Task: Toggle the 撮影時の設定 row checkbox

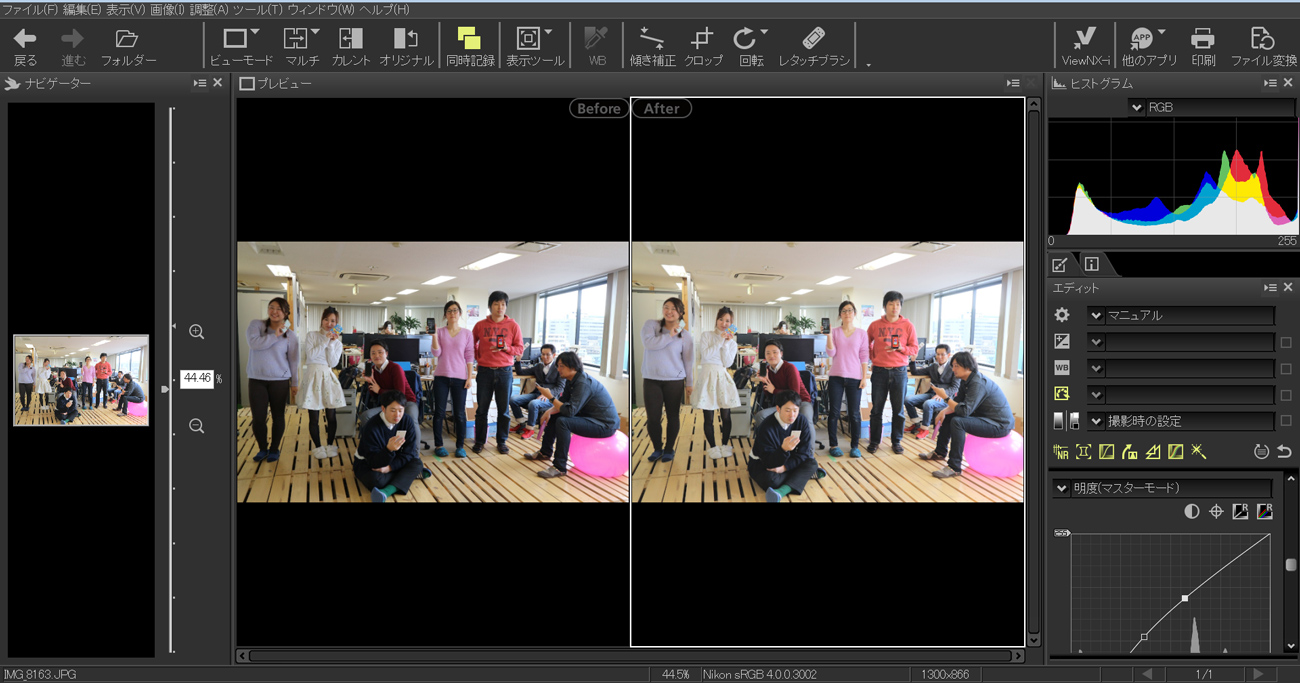Action: click(1286, 421)
